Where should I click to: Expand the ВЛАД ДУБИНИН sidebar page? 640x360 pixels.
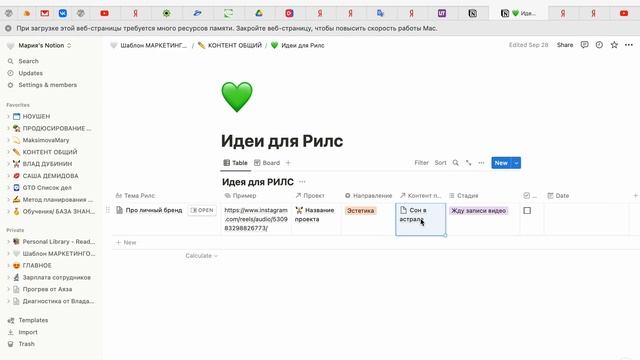point(8,164)
